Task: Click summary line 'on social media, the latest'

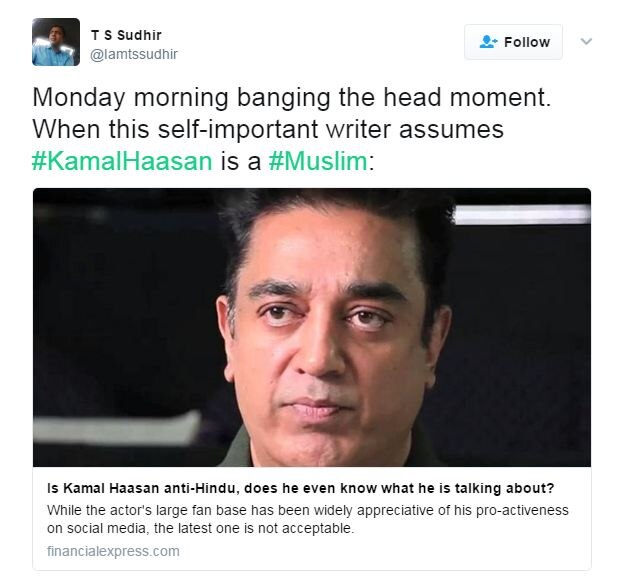Action: coord(200,528)
